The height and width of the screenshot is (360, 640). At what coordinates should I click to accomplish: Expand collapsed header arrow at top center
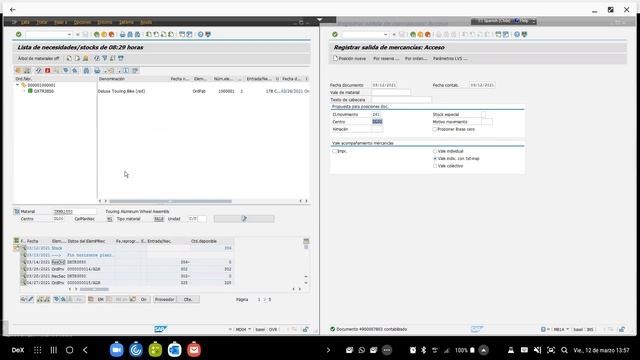pyautogui.click(x=320, y=19)
